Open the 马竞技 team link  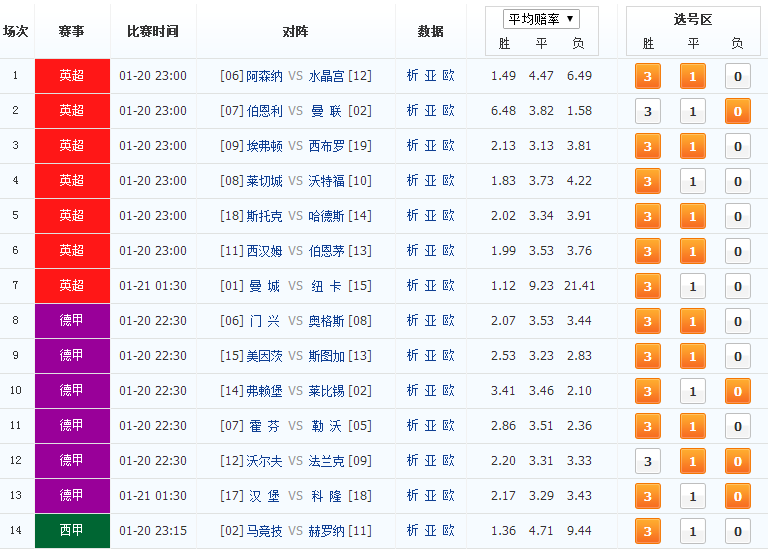[264, 531]
